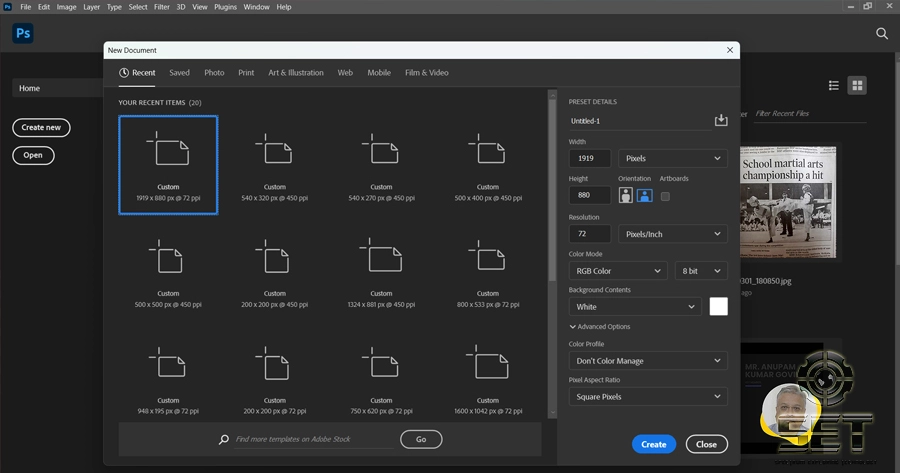The width and height of the screenshot is (900, 473).
Task: Open the resolution units Pixels/Inch dropdown
Action: click(673, 234)
